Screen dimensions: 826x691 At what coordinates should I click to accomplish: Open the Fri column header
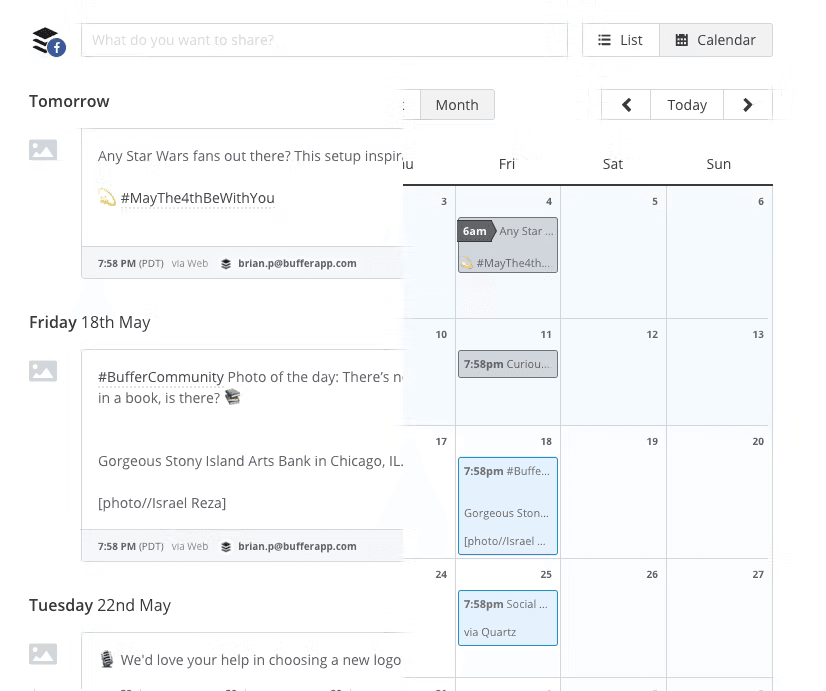pos(506,163)
